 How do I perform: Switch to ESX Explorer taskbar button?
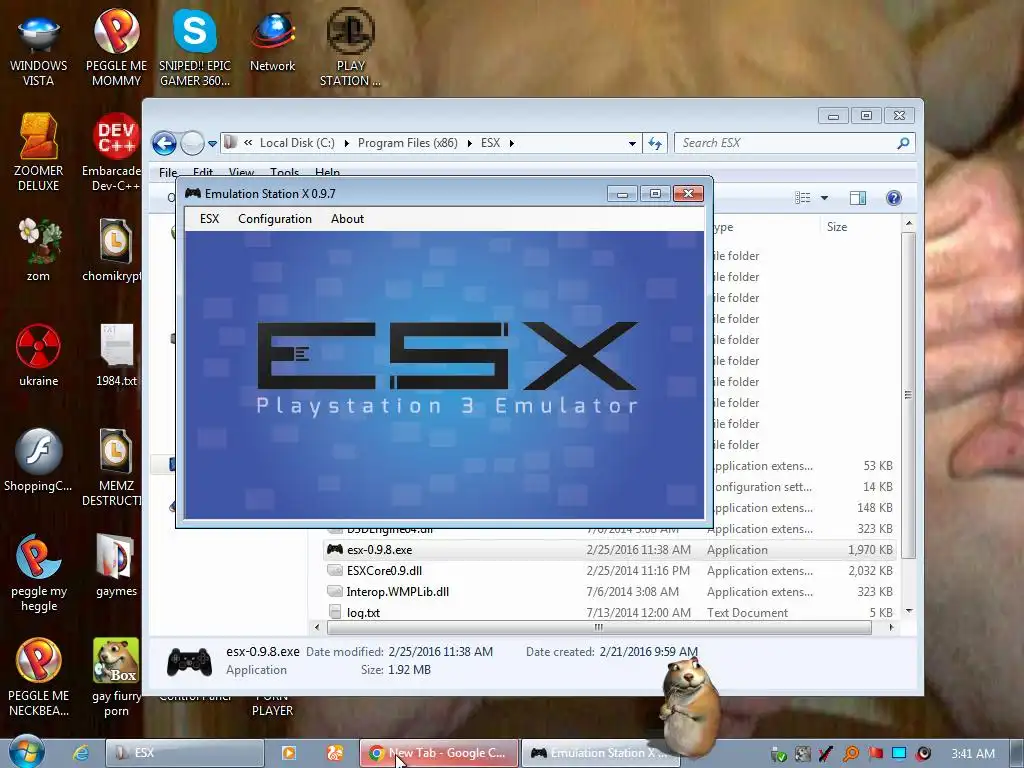pyautogui.click(x=184, y=753)
